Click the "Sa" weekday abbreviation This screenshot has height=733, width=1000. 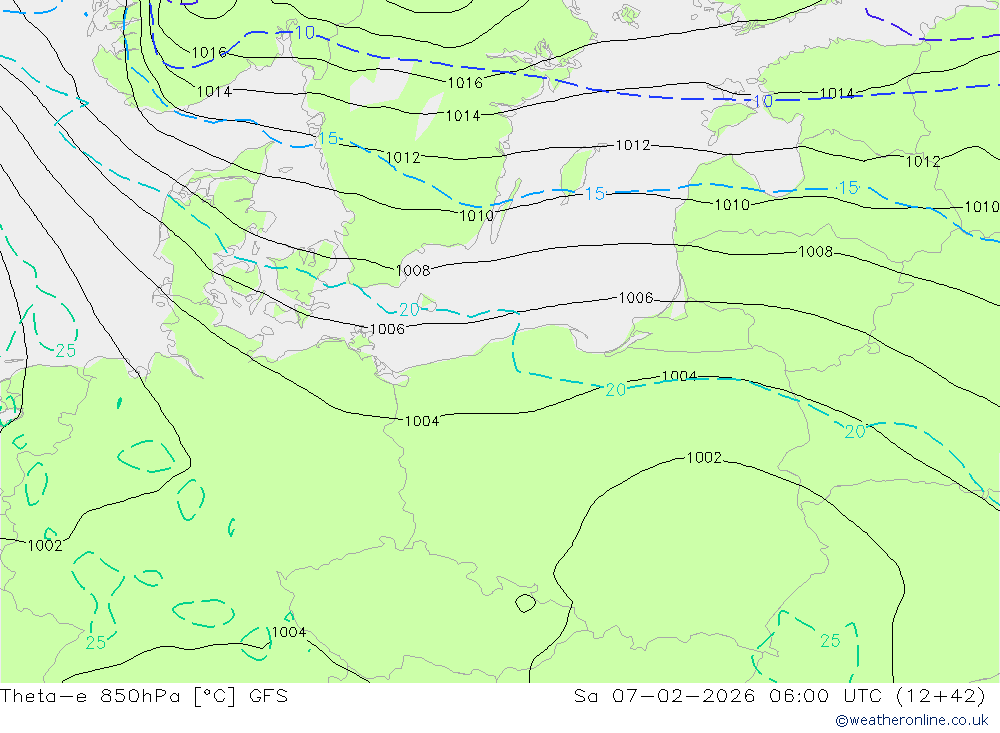(586, 695)
